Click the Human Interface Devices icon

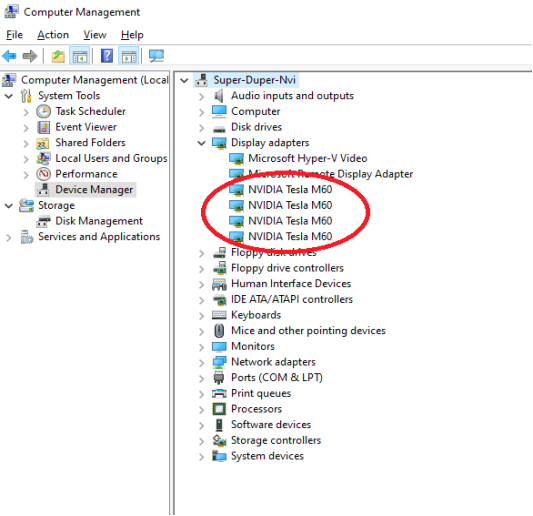[x=219, y=284]
